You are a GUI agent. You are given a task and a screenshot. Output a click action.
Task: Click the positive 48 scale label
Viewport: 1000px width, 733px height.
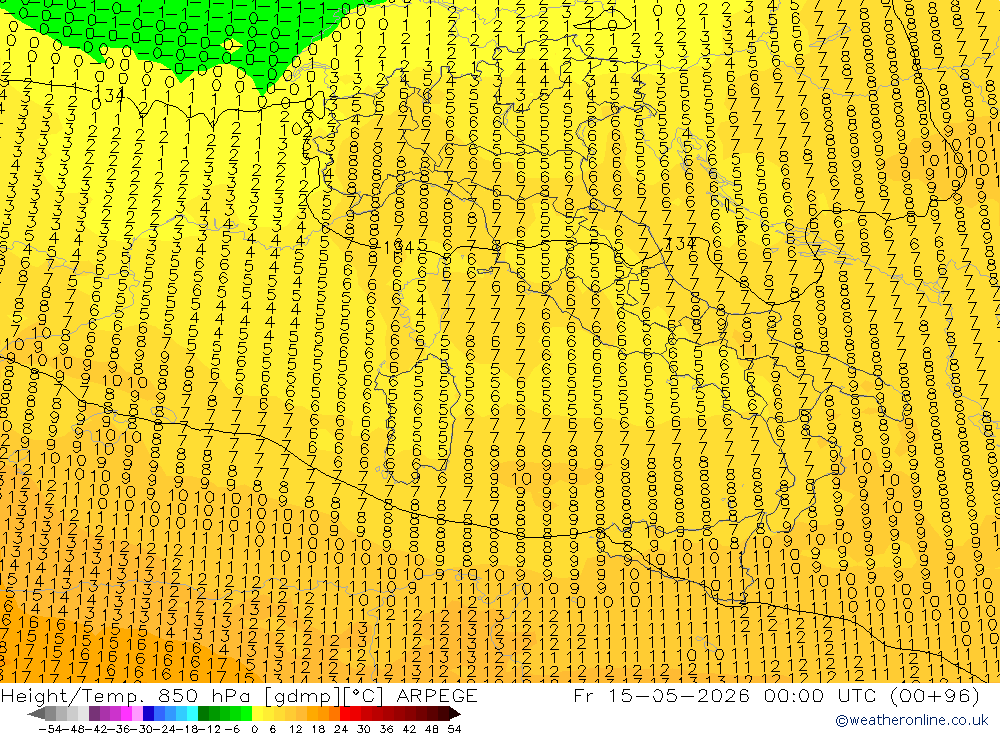pyautogui.click(x=432, y=729)
